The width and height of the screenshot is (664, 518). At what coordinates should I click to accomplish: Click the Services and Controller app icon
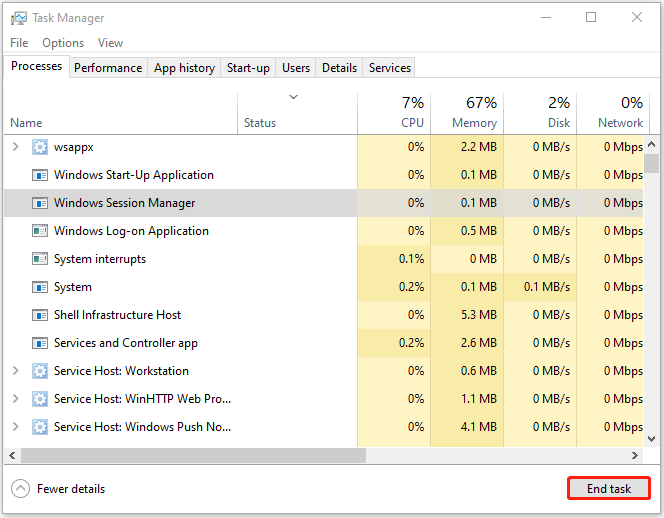(40, 343)
